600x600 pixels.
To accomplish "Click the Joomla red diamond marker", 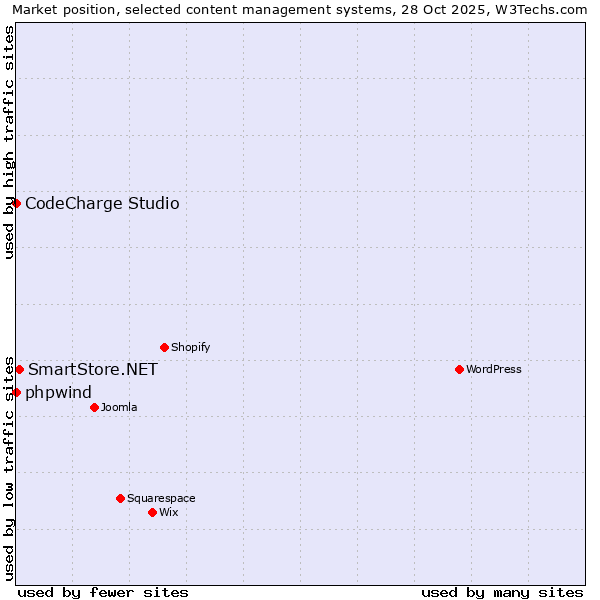I will coord(94,407).
